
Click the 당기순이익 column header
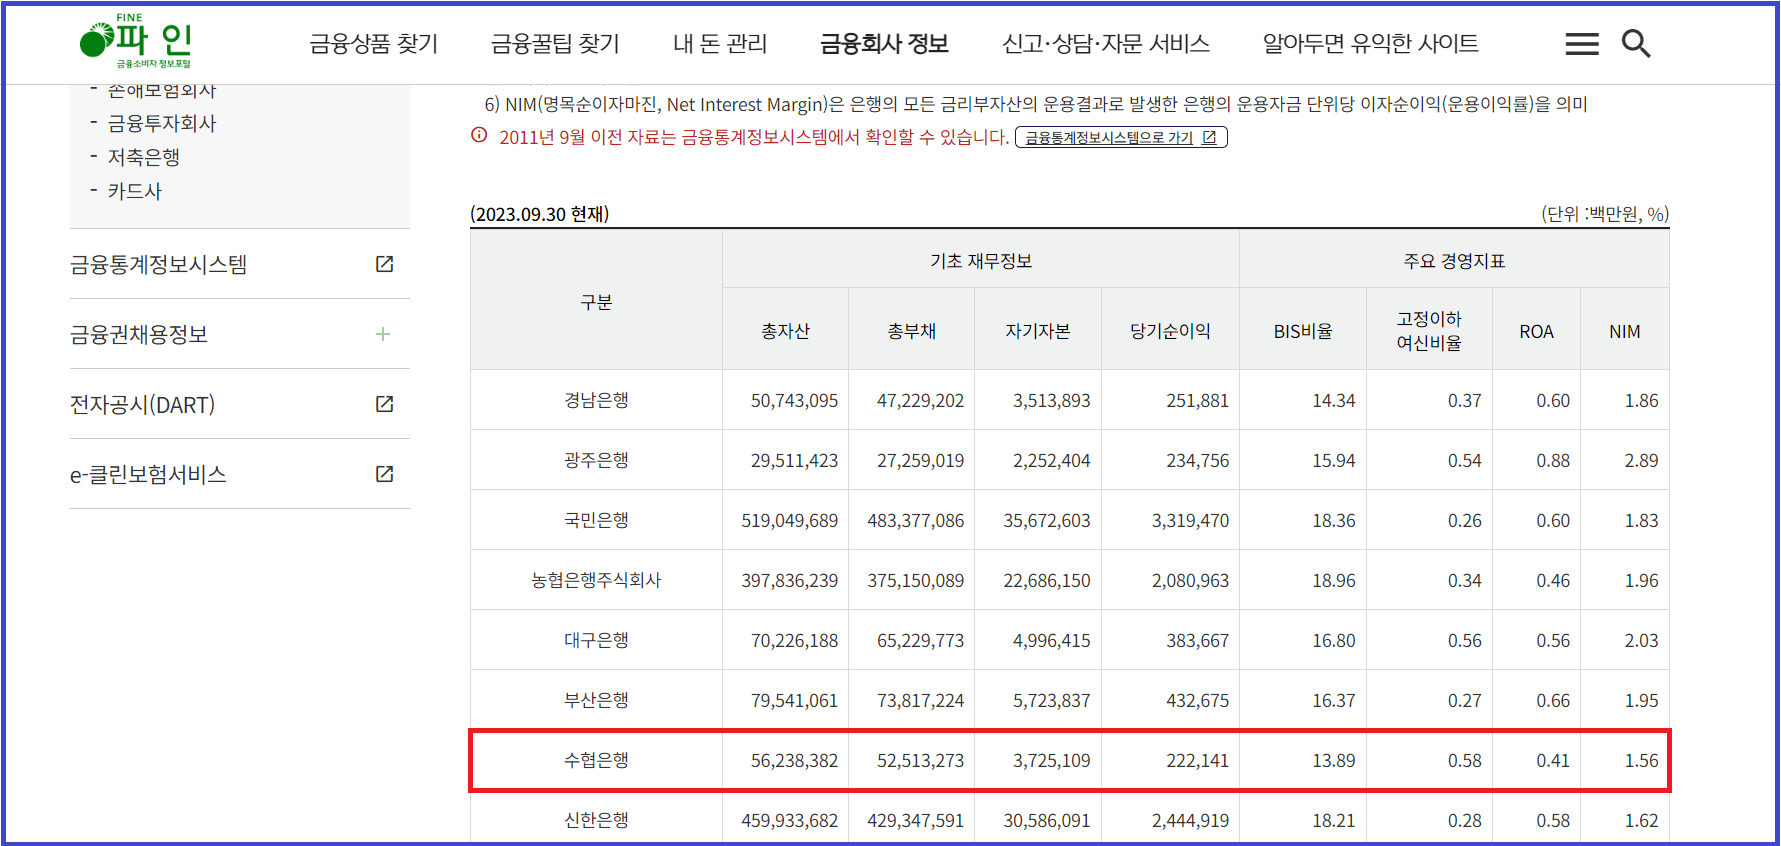pos(1170,331)
